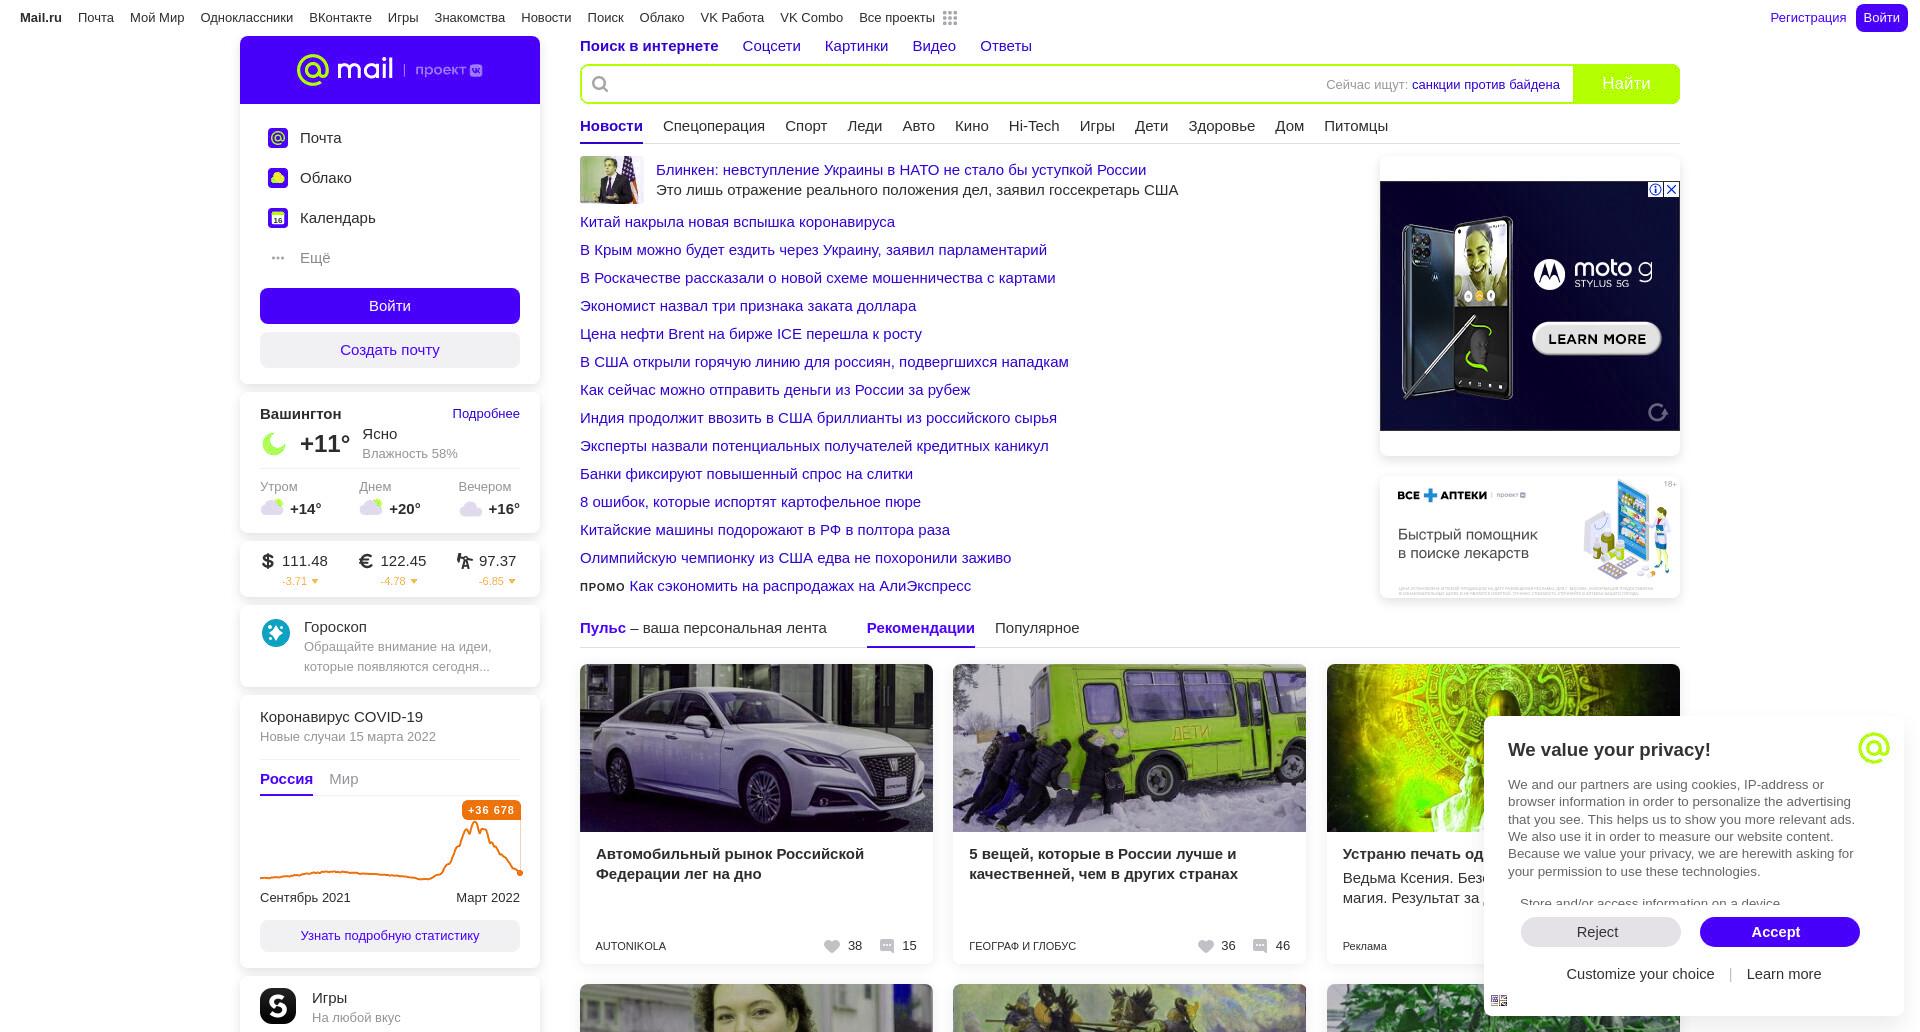The height and width of the screenshot is (1032, 1920).
Task: Click the Почта envelope icon in sidebar
Action: (x=278, y=138)
